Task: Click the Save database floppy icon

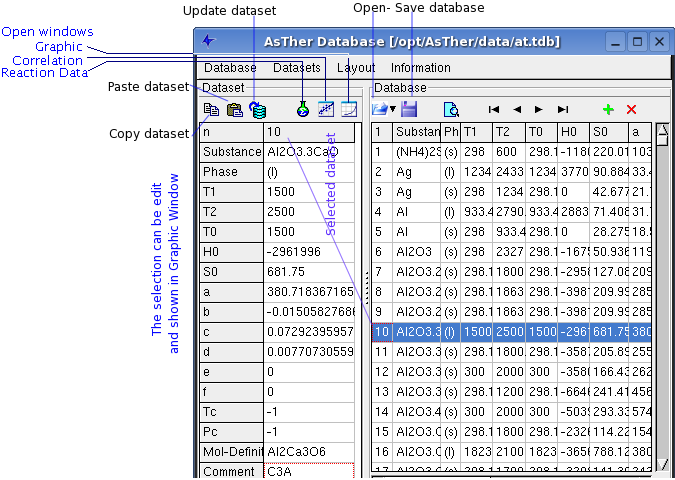Action: 409,109
